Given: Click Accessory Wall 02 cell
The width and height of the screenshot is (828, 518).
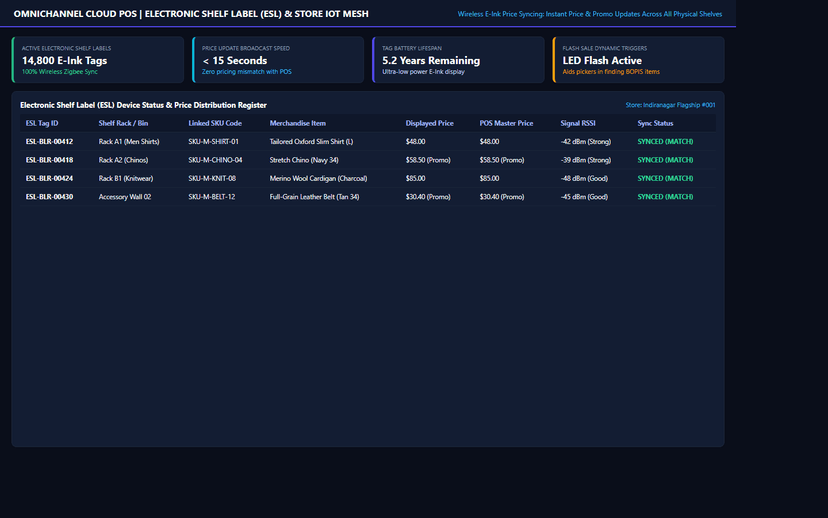Looking at the screenshot, I should click(125, 197).
